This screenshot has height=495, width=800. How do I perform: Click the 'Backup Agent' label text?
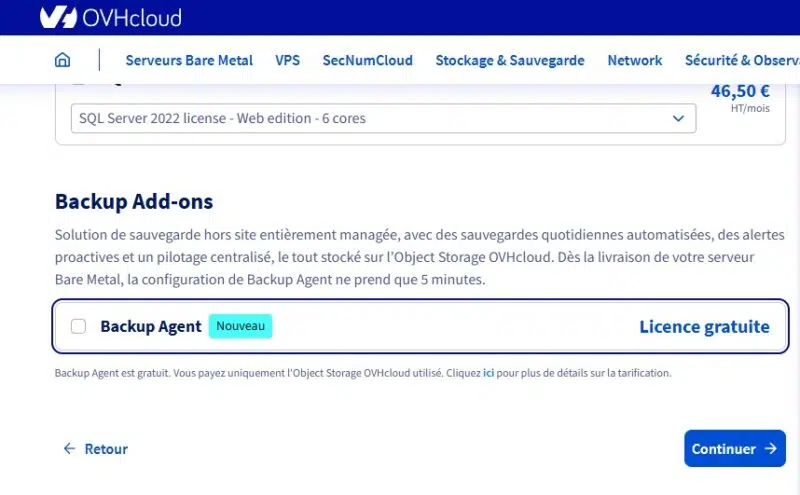(151, 327)
